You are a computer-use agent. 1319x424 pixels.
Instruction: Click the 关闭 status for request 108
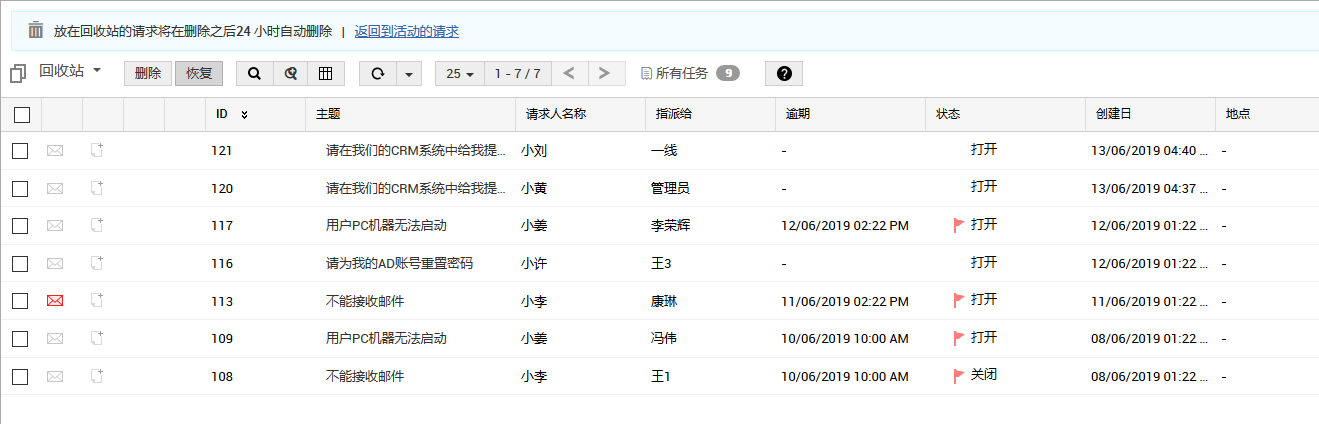point(983,375)
